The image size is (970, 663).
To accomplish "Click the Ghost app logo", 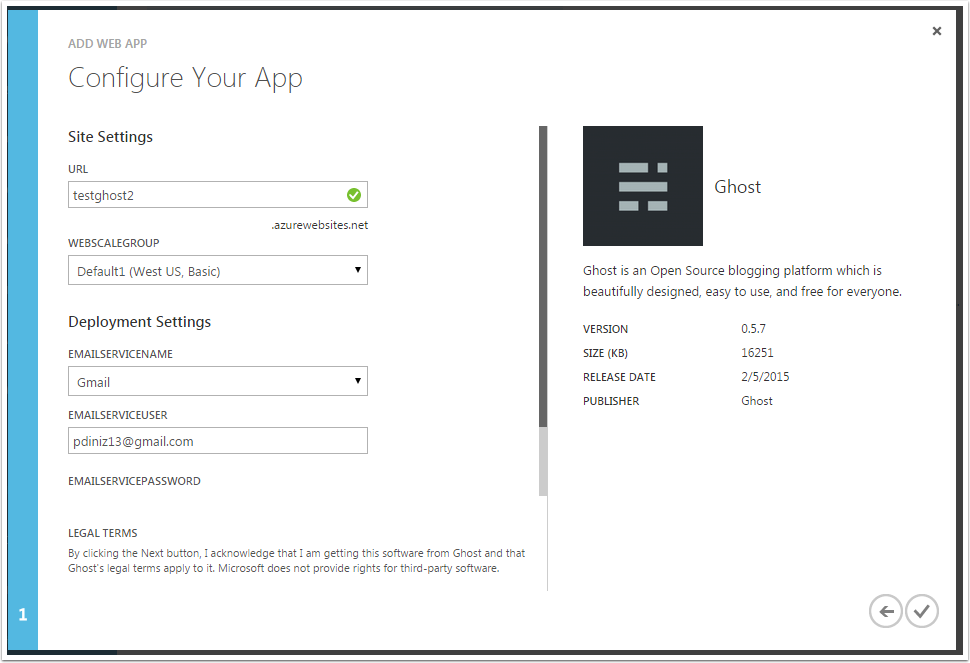I will (x=643, y=186).
